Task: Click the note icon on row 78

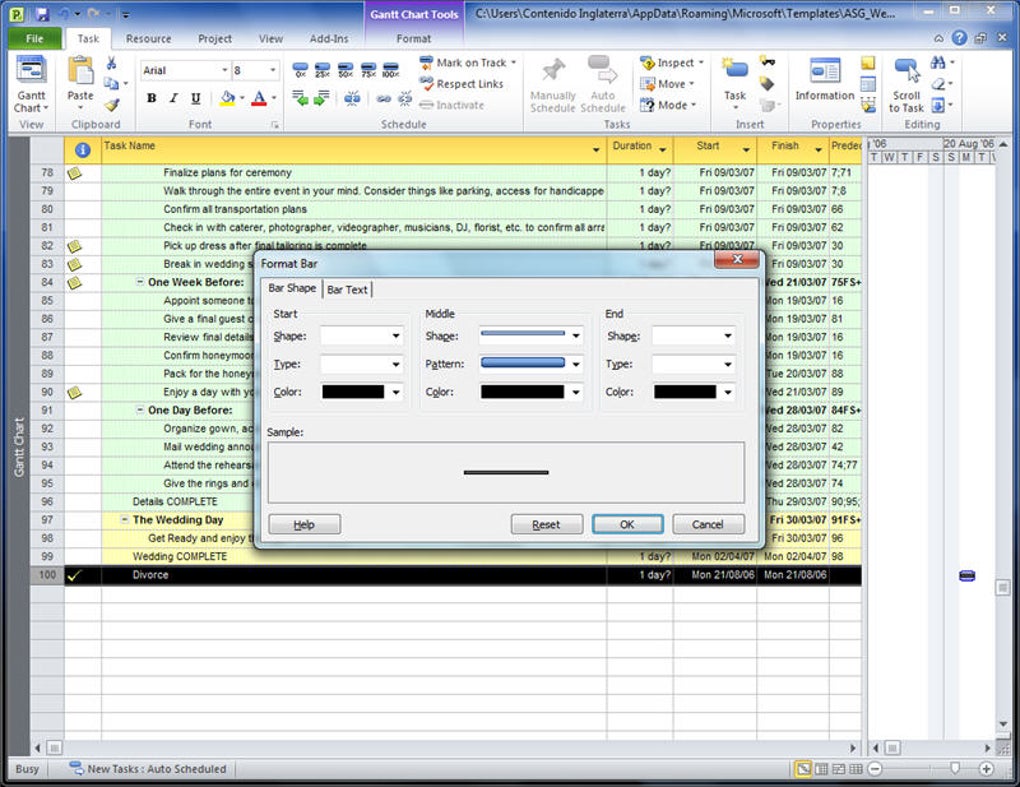Action: pos(75,173)
